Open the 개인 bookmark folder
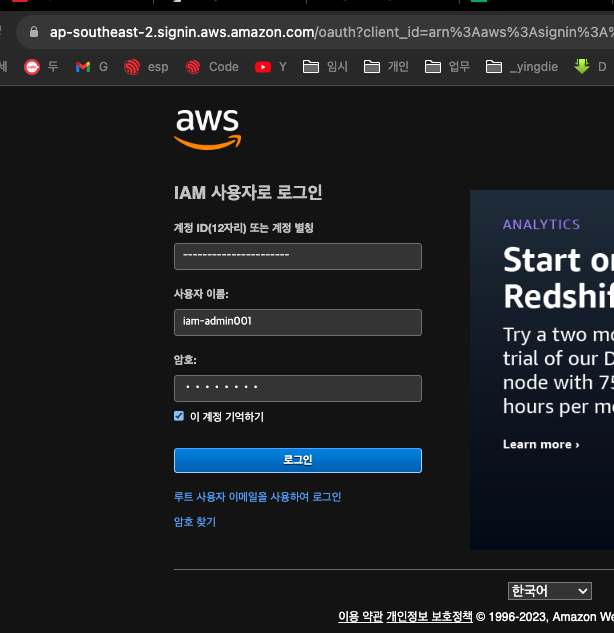614x633 pixels. 386,67
